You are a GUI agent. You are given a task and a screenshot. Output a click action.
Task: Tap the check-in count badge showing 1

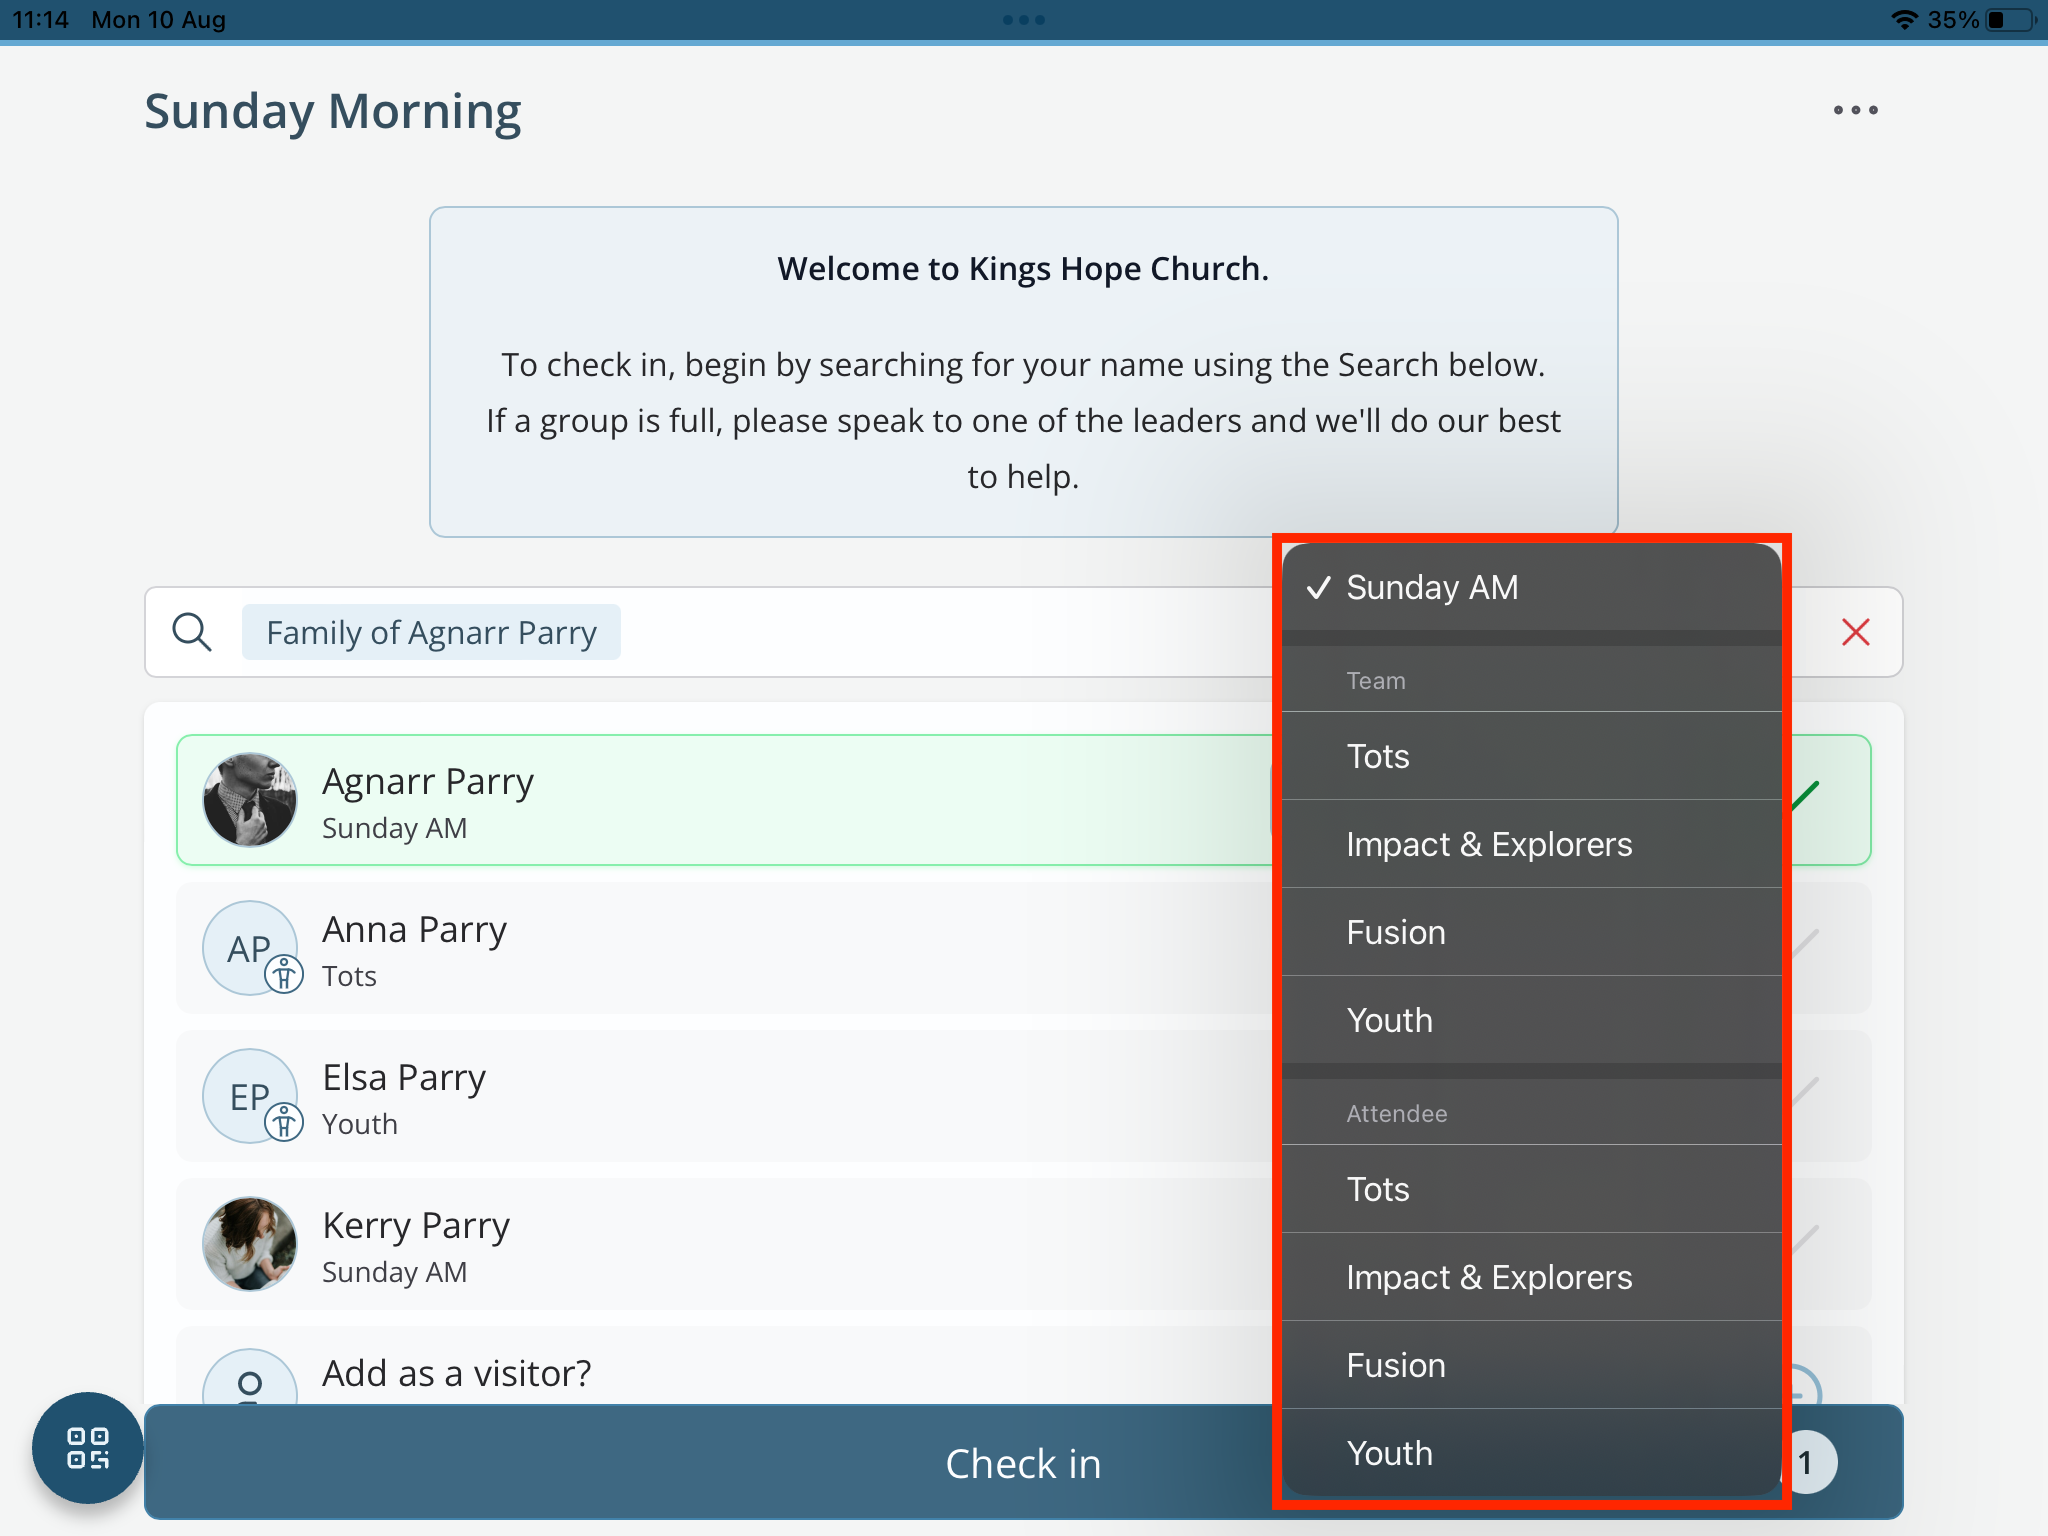coord(1806,1463)
